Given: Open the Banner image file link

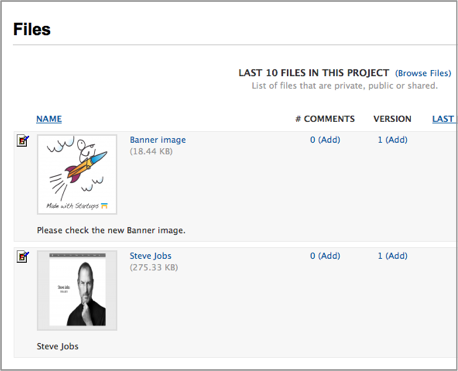Looking at the screenshot, I should coord(158,140).
